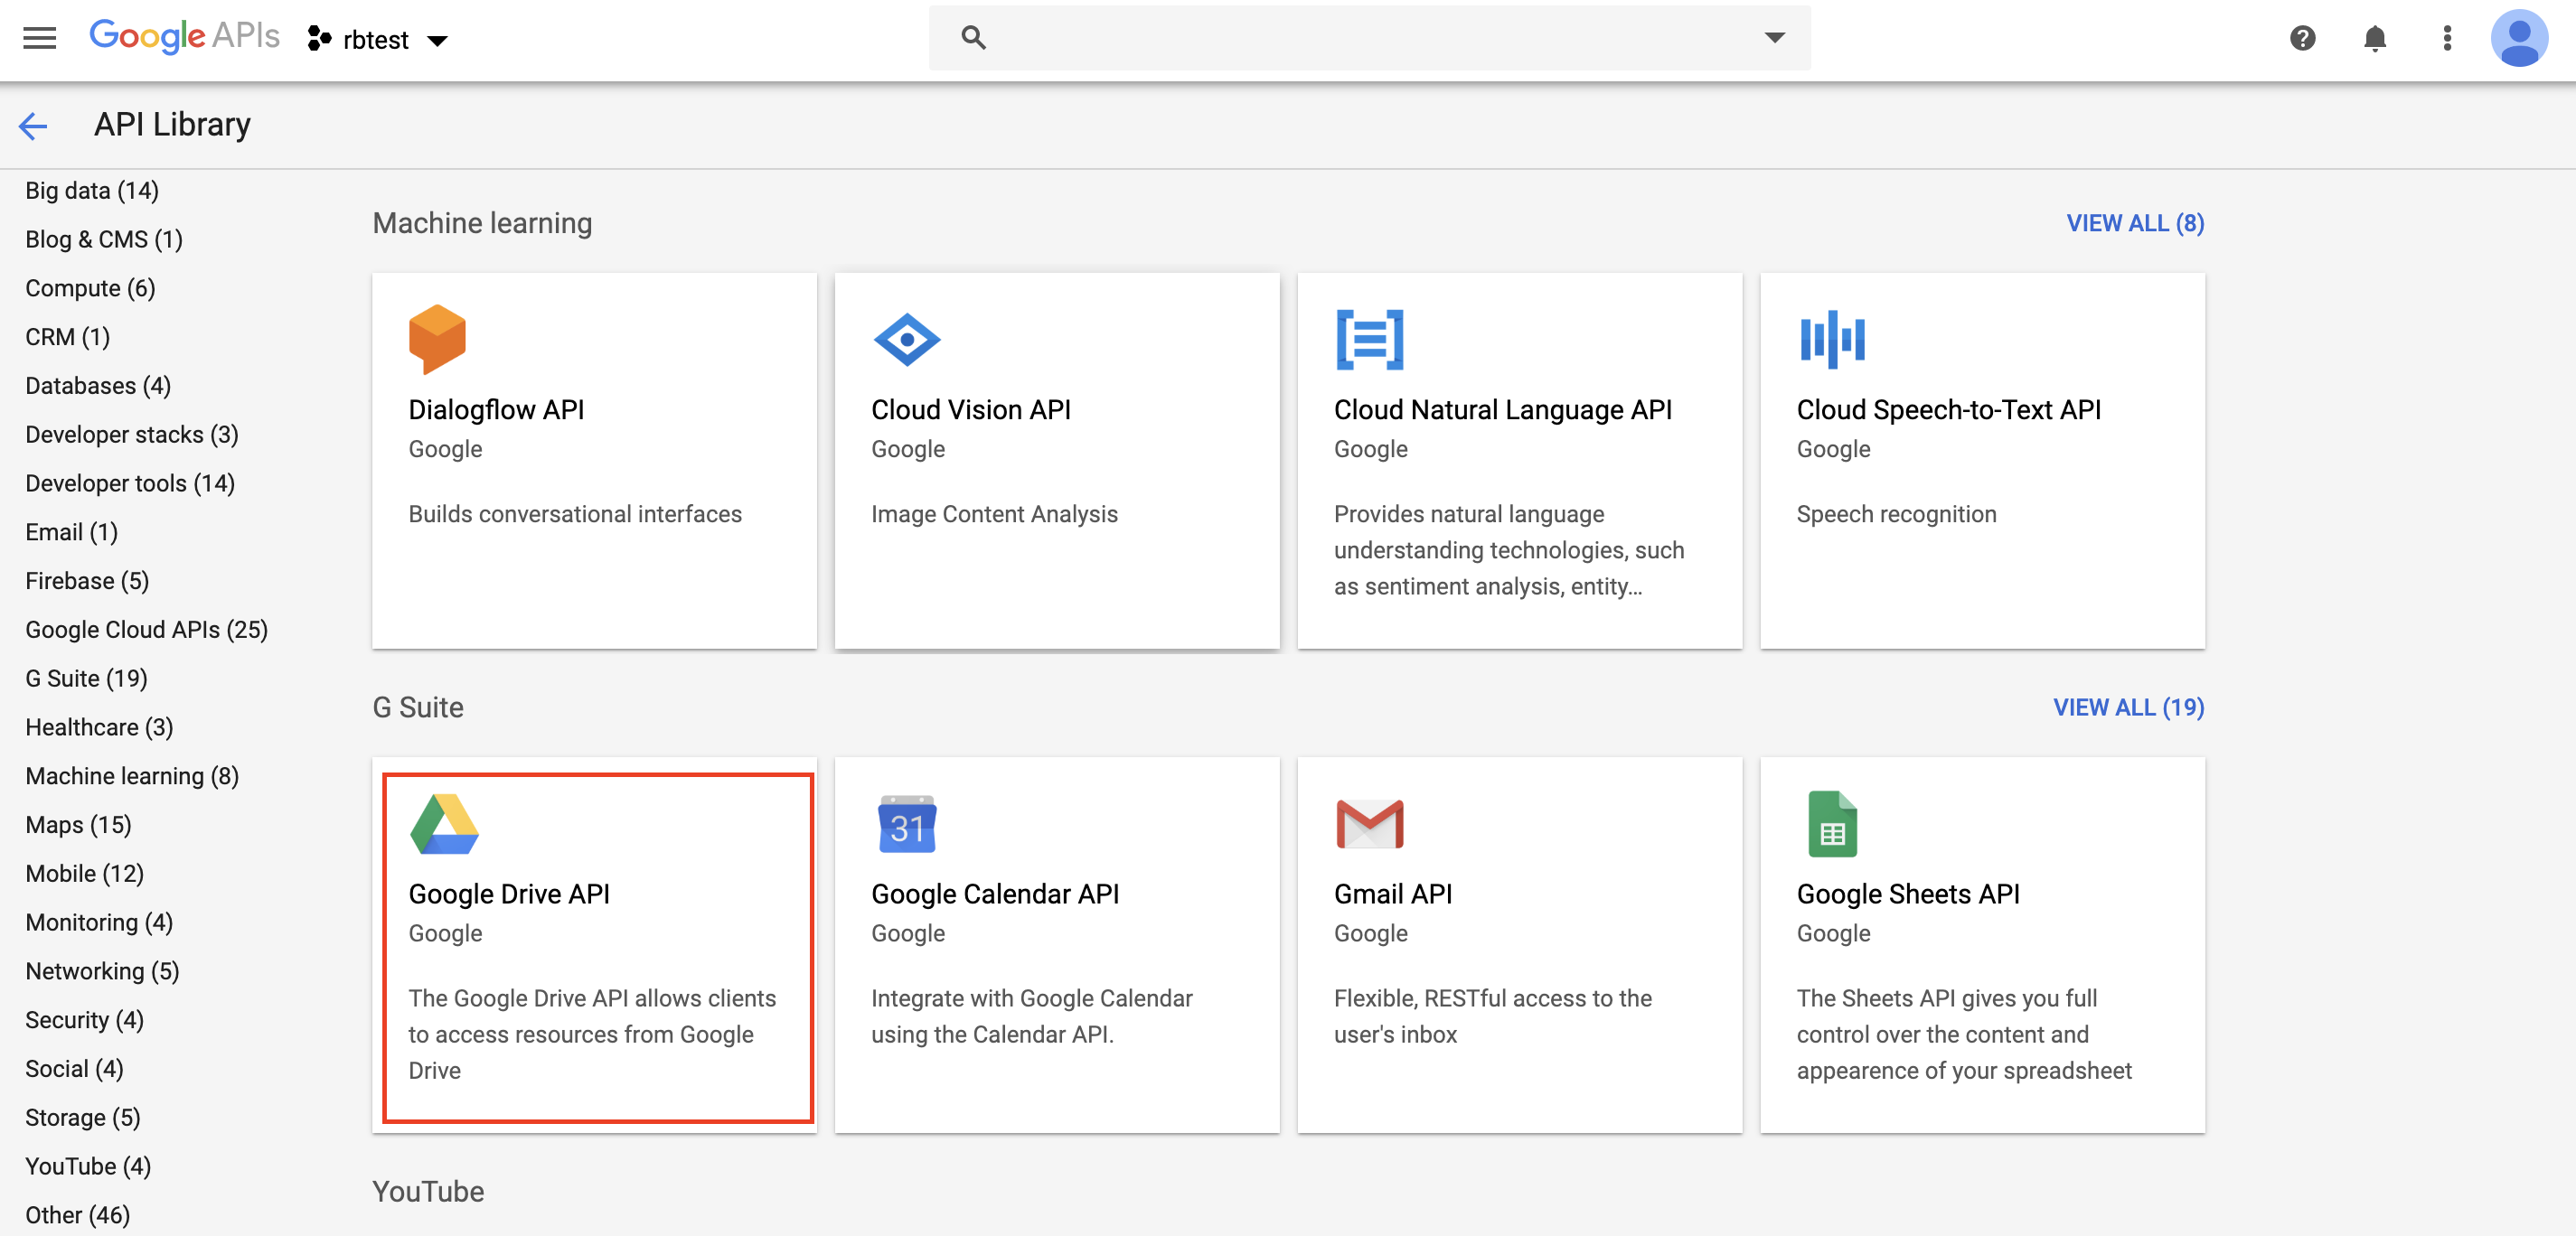Image resolution: width=2576 pixels, height=1236 pixels.
Task: Filter by Big data (14) category
Action: coord(92,190)
